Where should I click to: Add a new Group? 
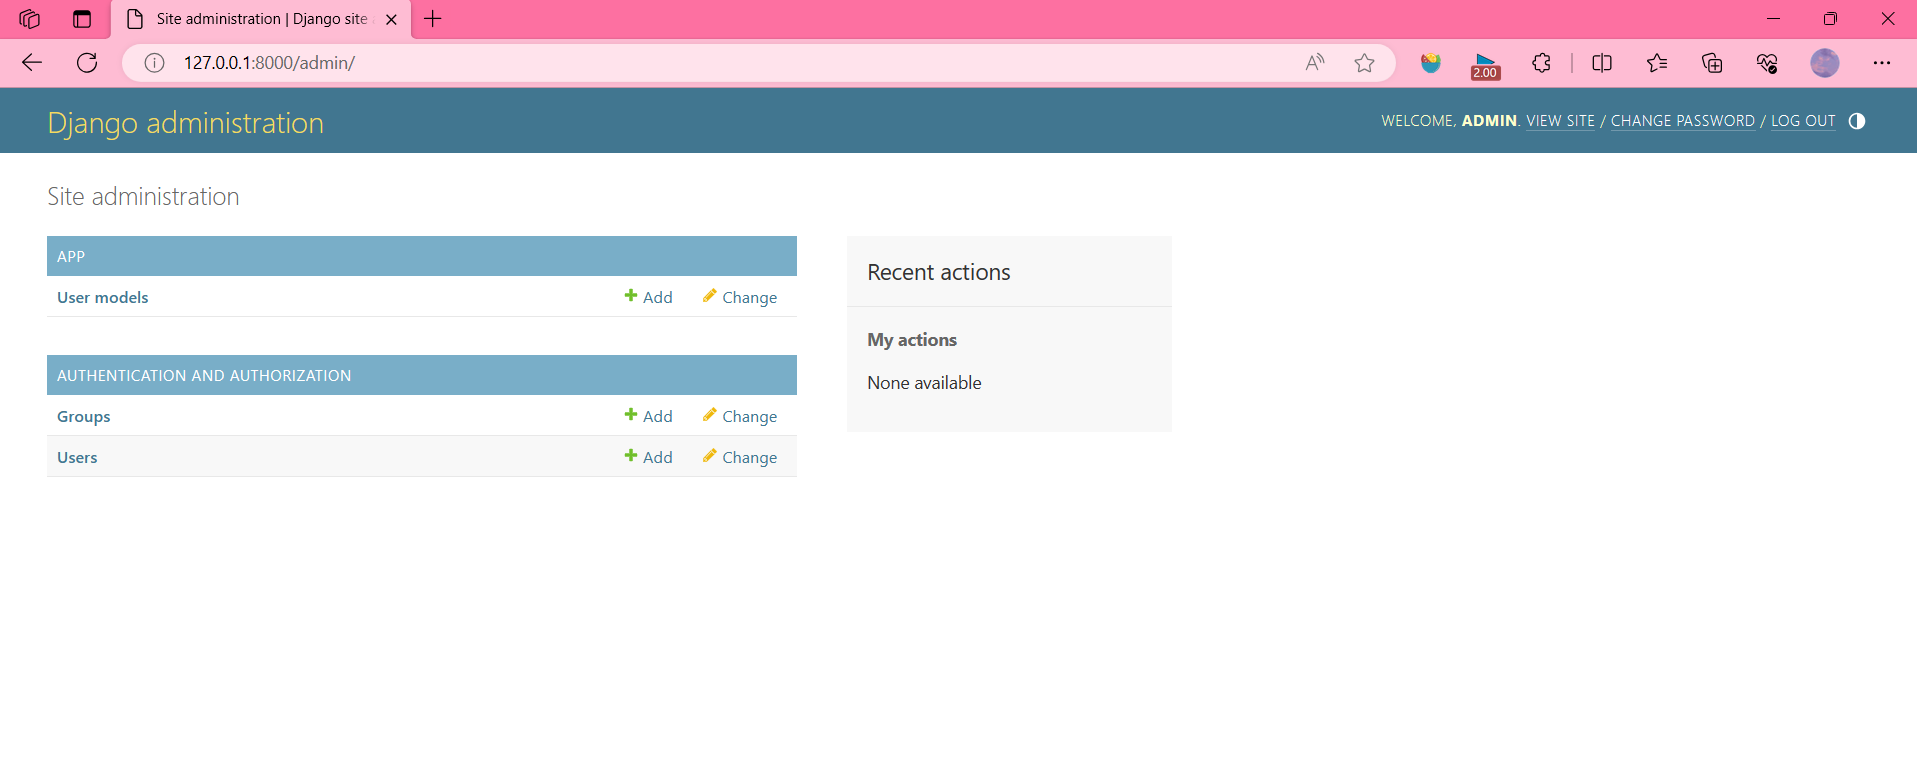click(x=648, y=416)
